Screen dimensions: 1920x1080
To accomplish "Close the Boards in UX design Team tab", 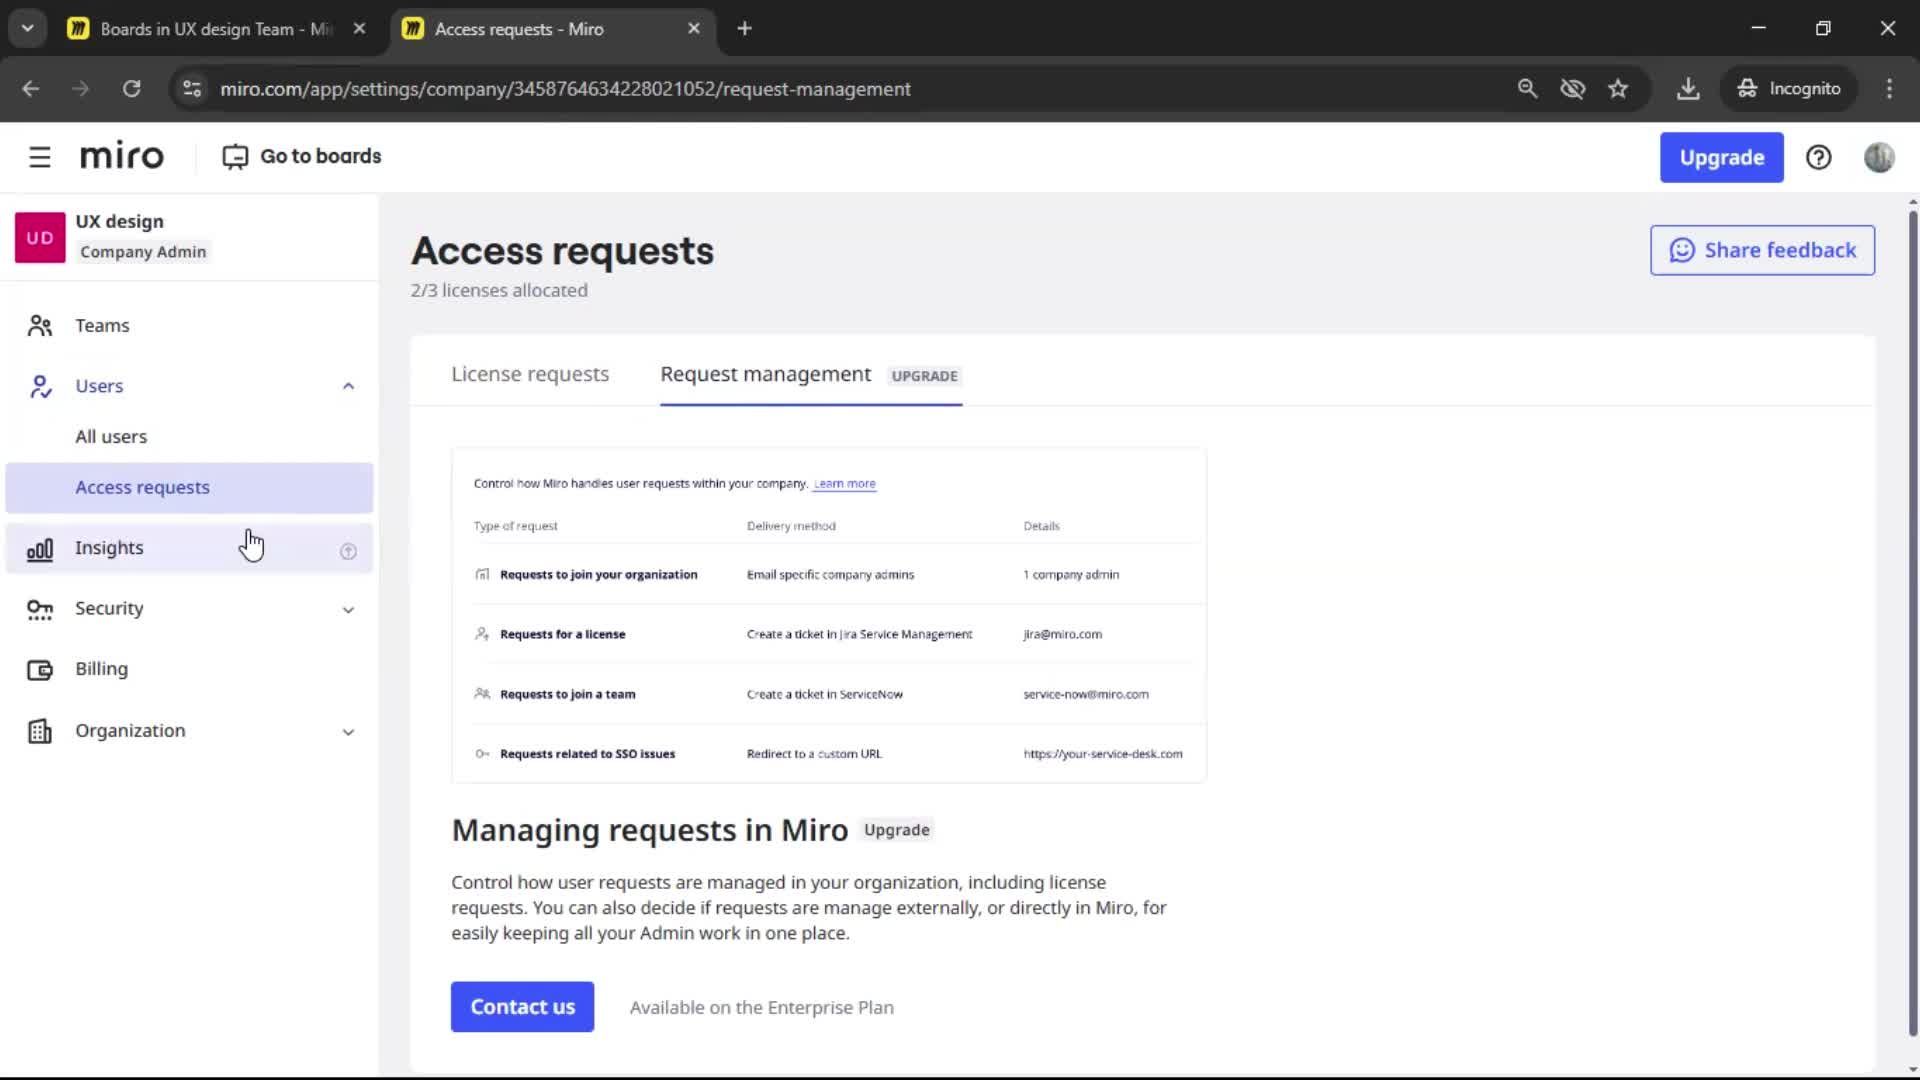I will coord(359,29).
